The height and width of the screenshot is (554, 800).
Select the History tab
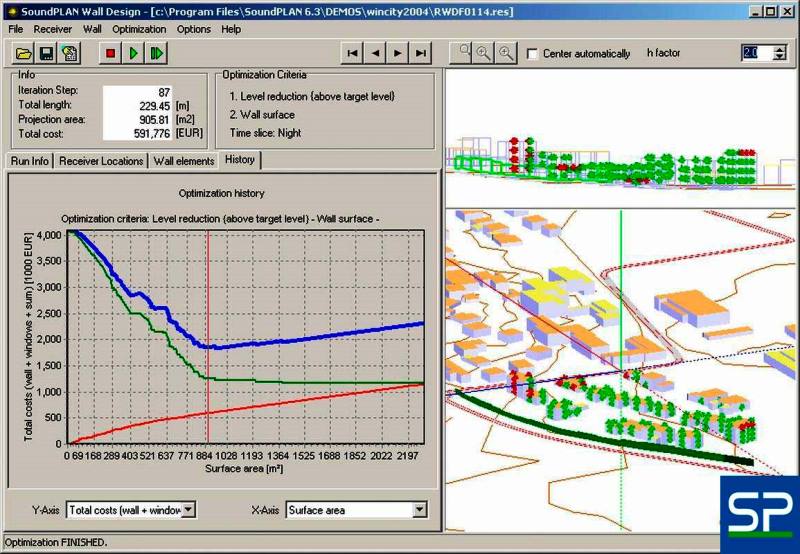pos(240,160)
